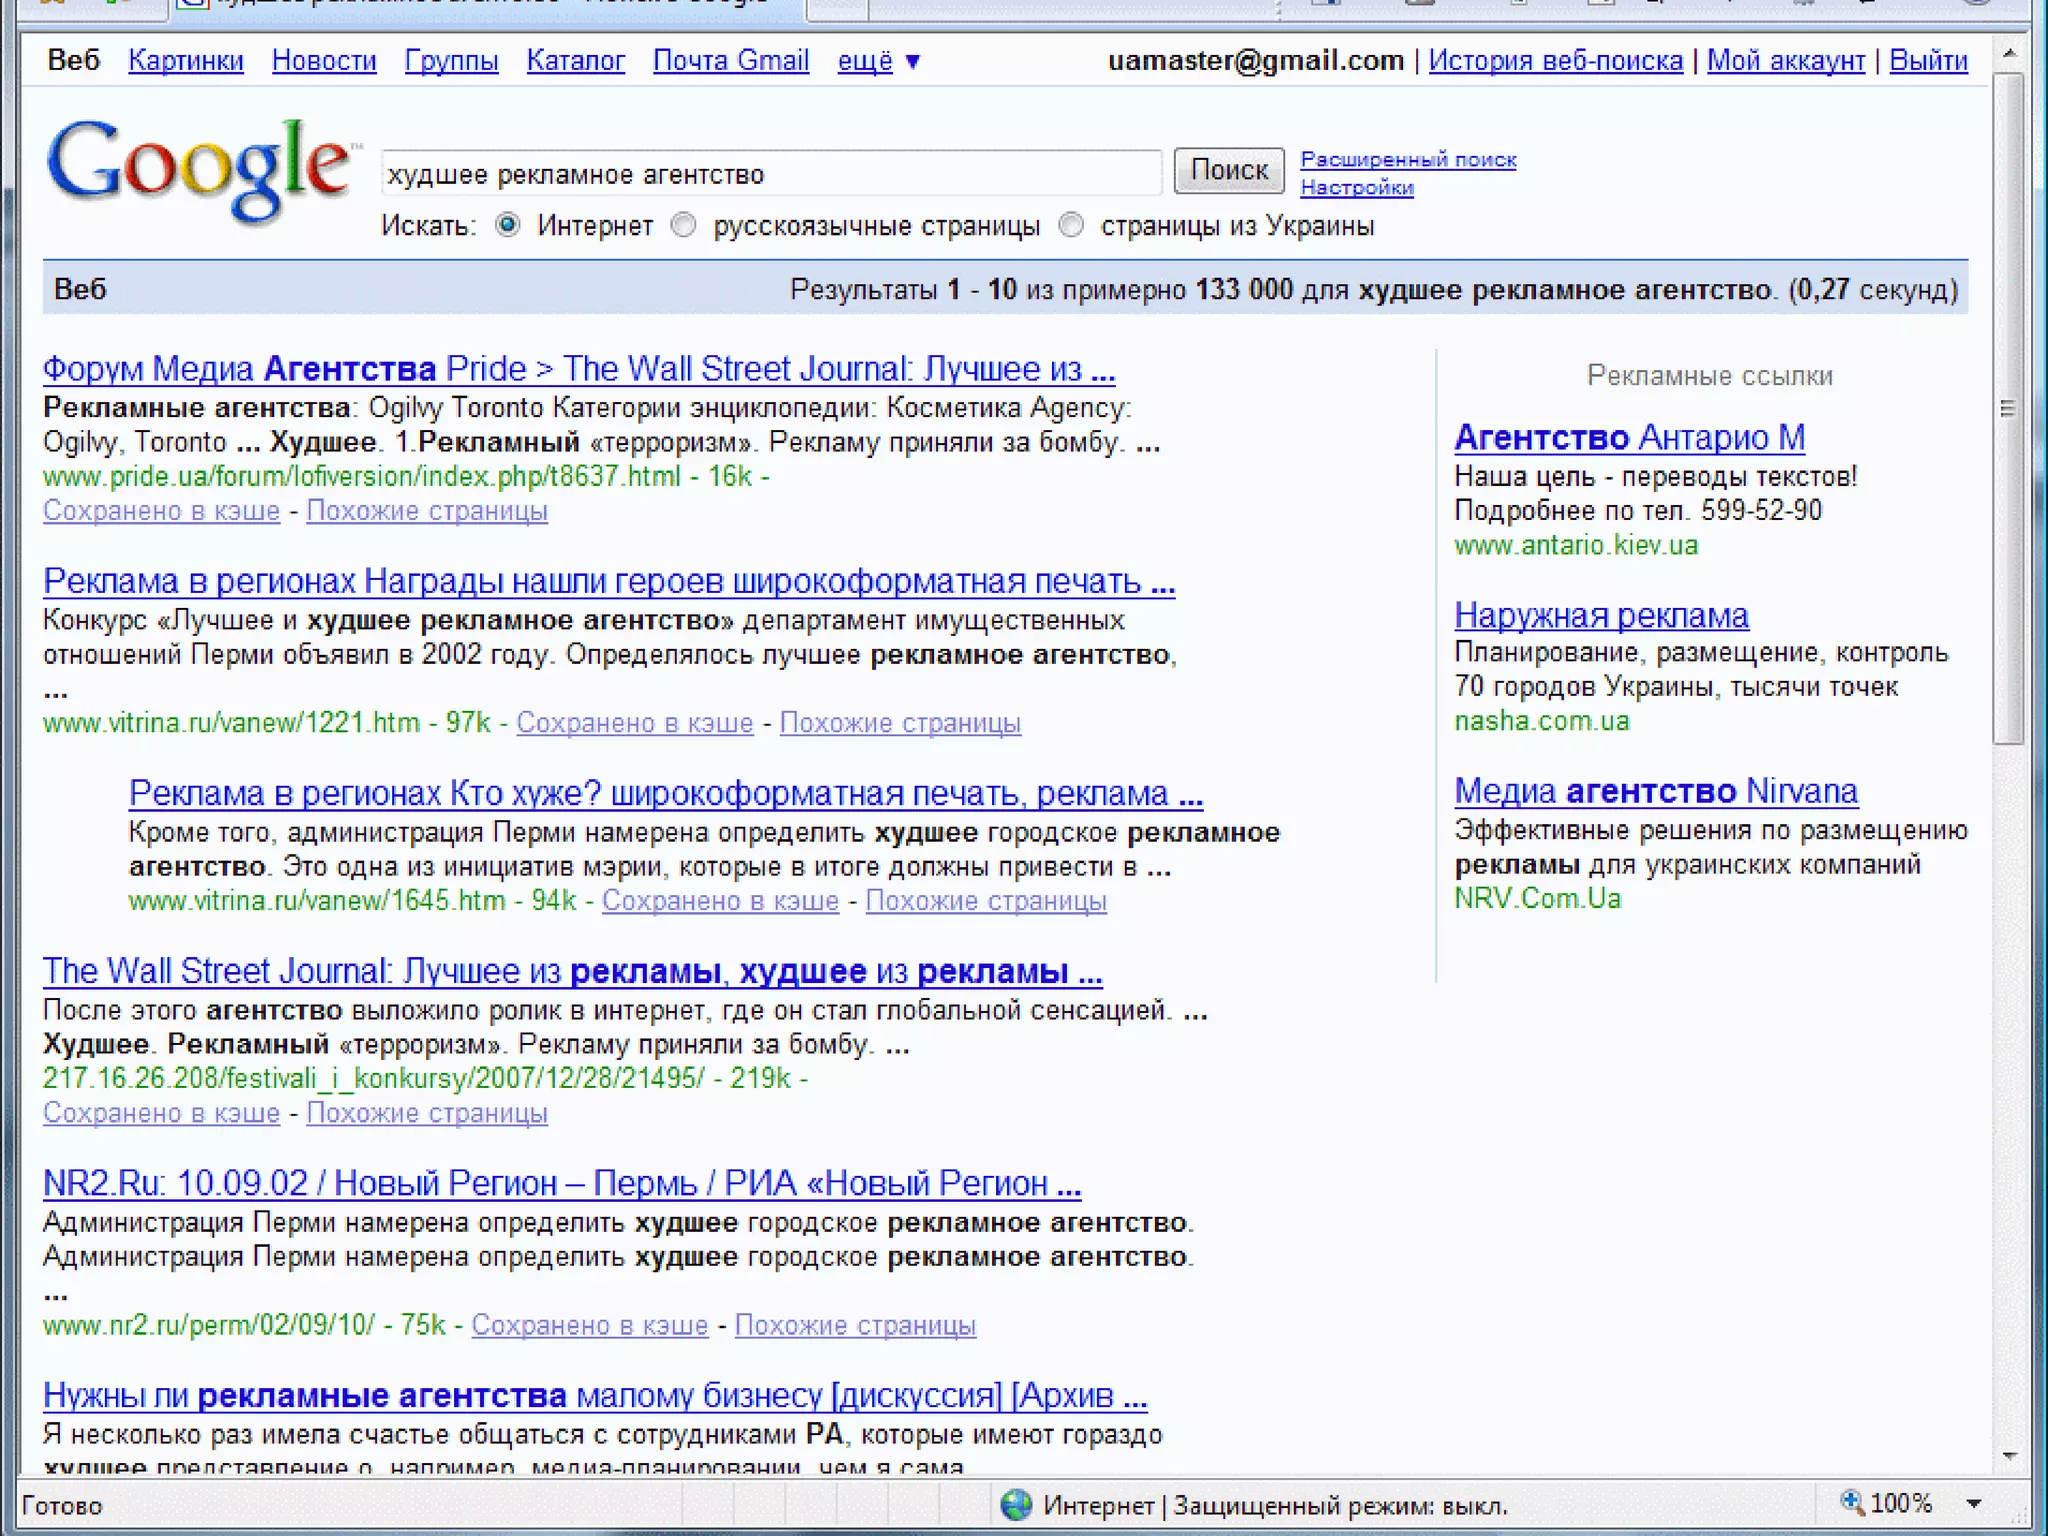Open the Агентство Антарио М ad link
The width and height of the screenshot is (2048, 1536).
(1629, 437)
